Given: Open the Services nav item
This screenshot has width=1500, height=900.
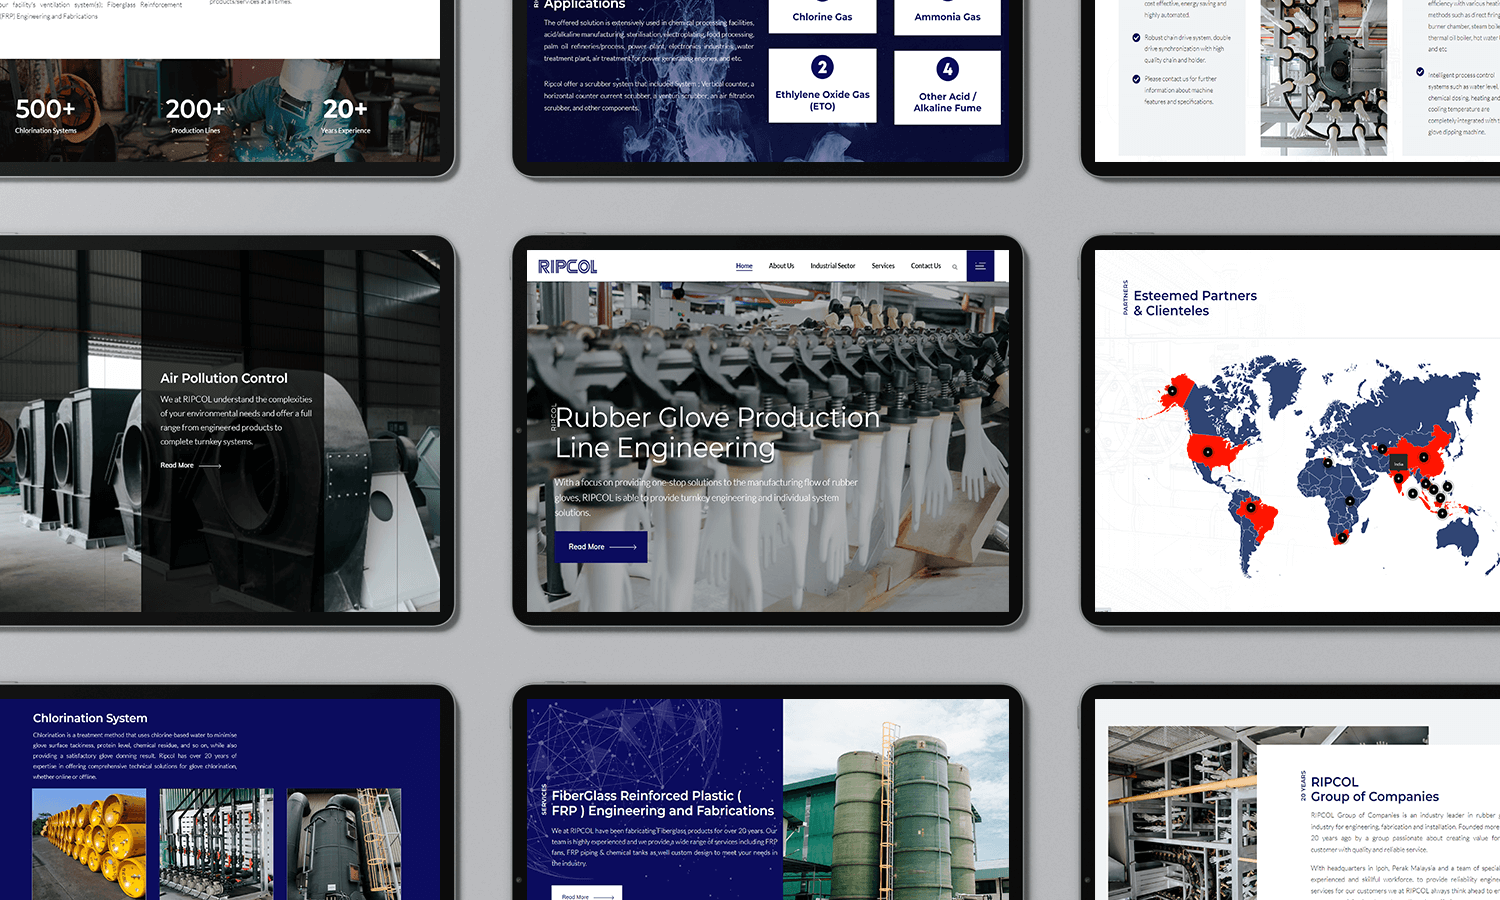Looking at the screenshot, I should point(883,266).
